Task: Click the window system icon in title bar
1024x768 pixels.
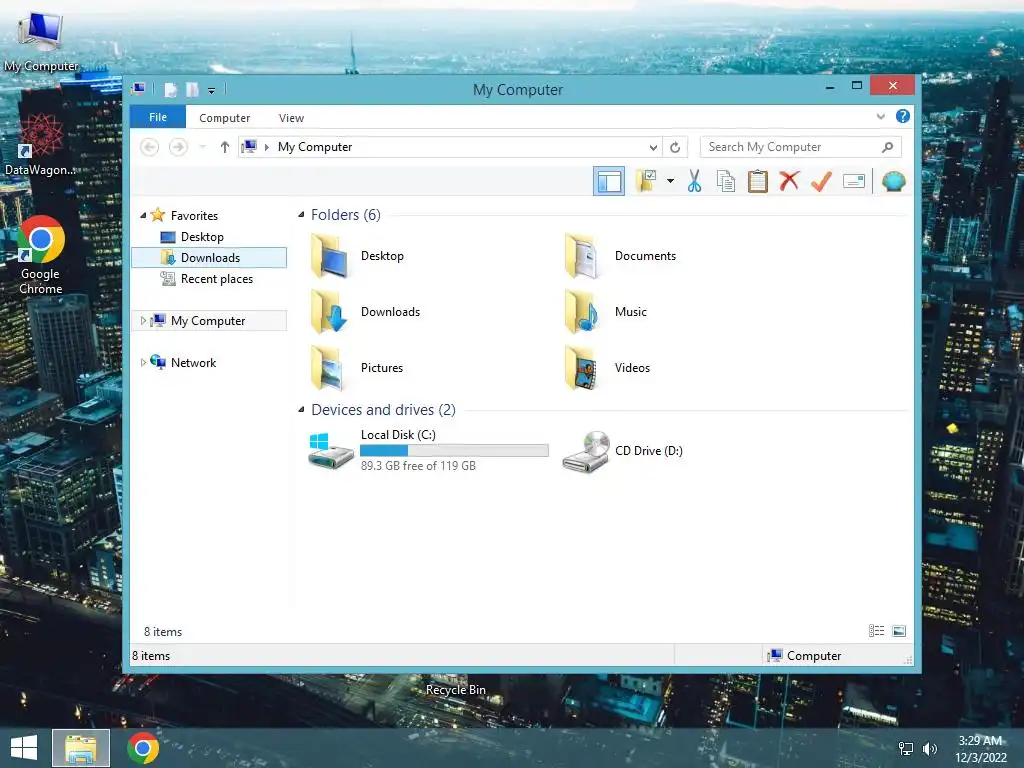Action: point(138,89)
